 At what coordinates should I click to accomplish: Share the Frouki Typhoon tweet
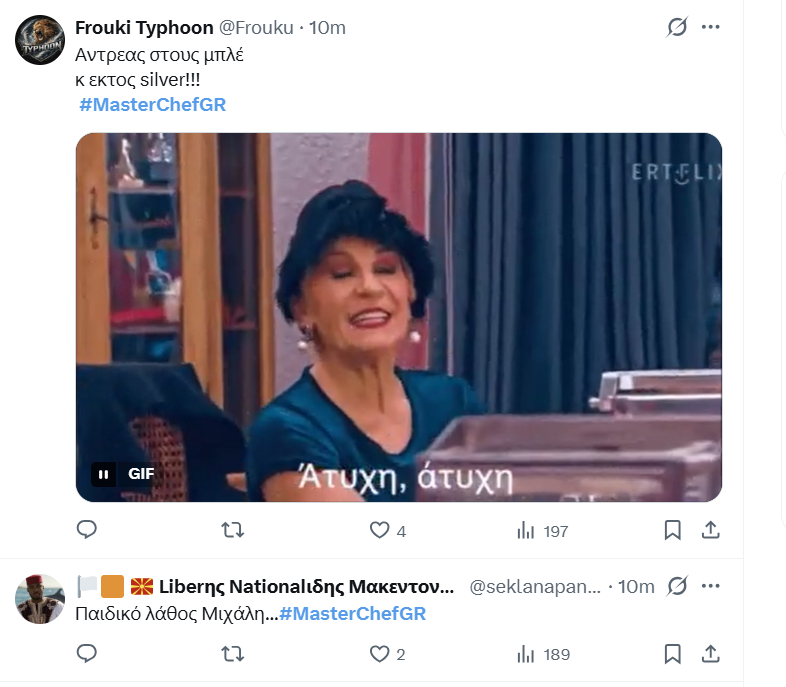click(710, 530)
